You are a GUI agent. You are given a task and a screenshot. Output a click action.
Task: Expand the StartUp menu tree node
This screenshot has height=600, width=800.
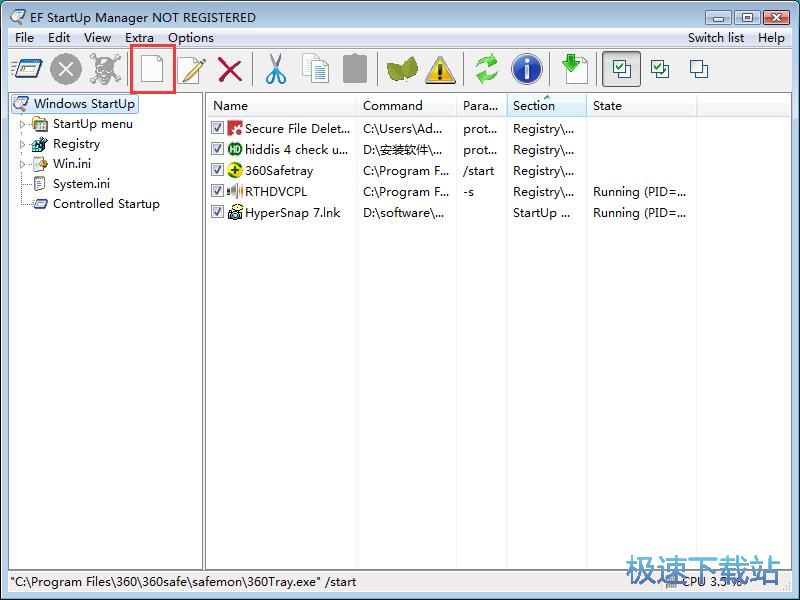[x=22, y=124]
